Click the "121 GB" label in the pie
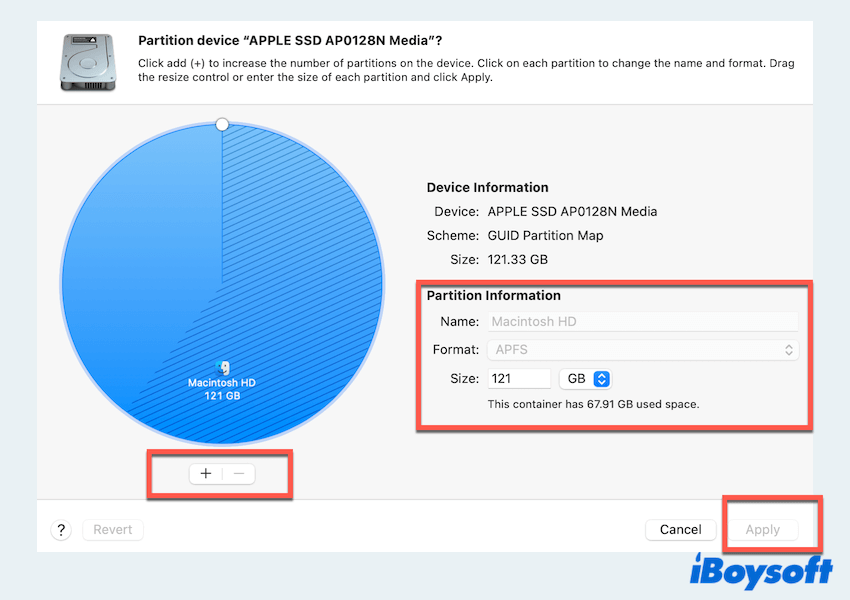The width and height of the screenshot is (850, 600). point(222,396)
